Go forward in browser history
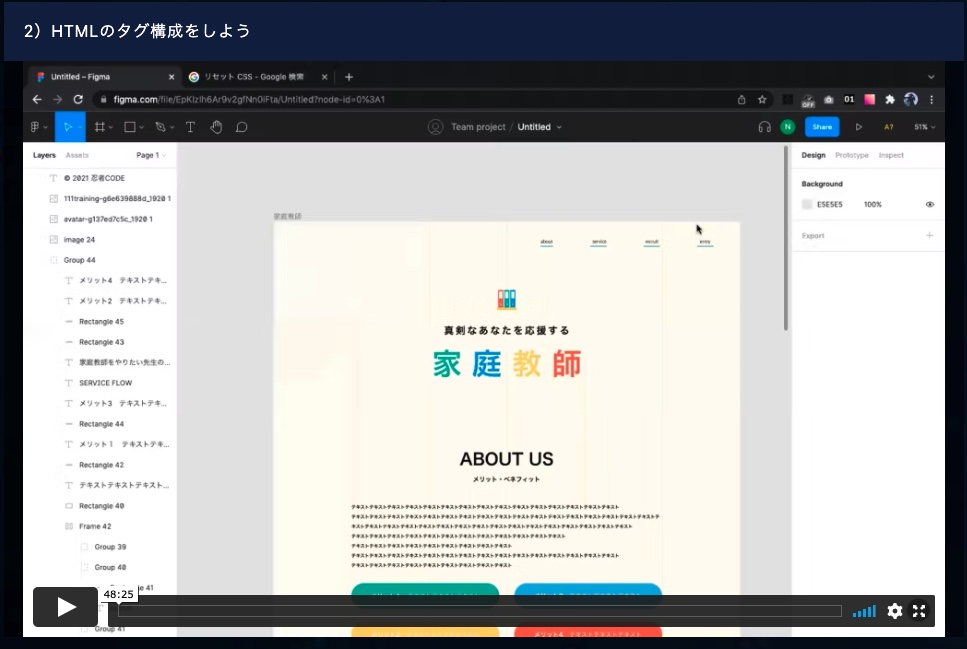 57,99
